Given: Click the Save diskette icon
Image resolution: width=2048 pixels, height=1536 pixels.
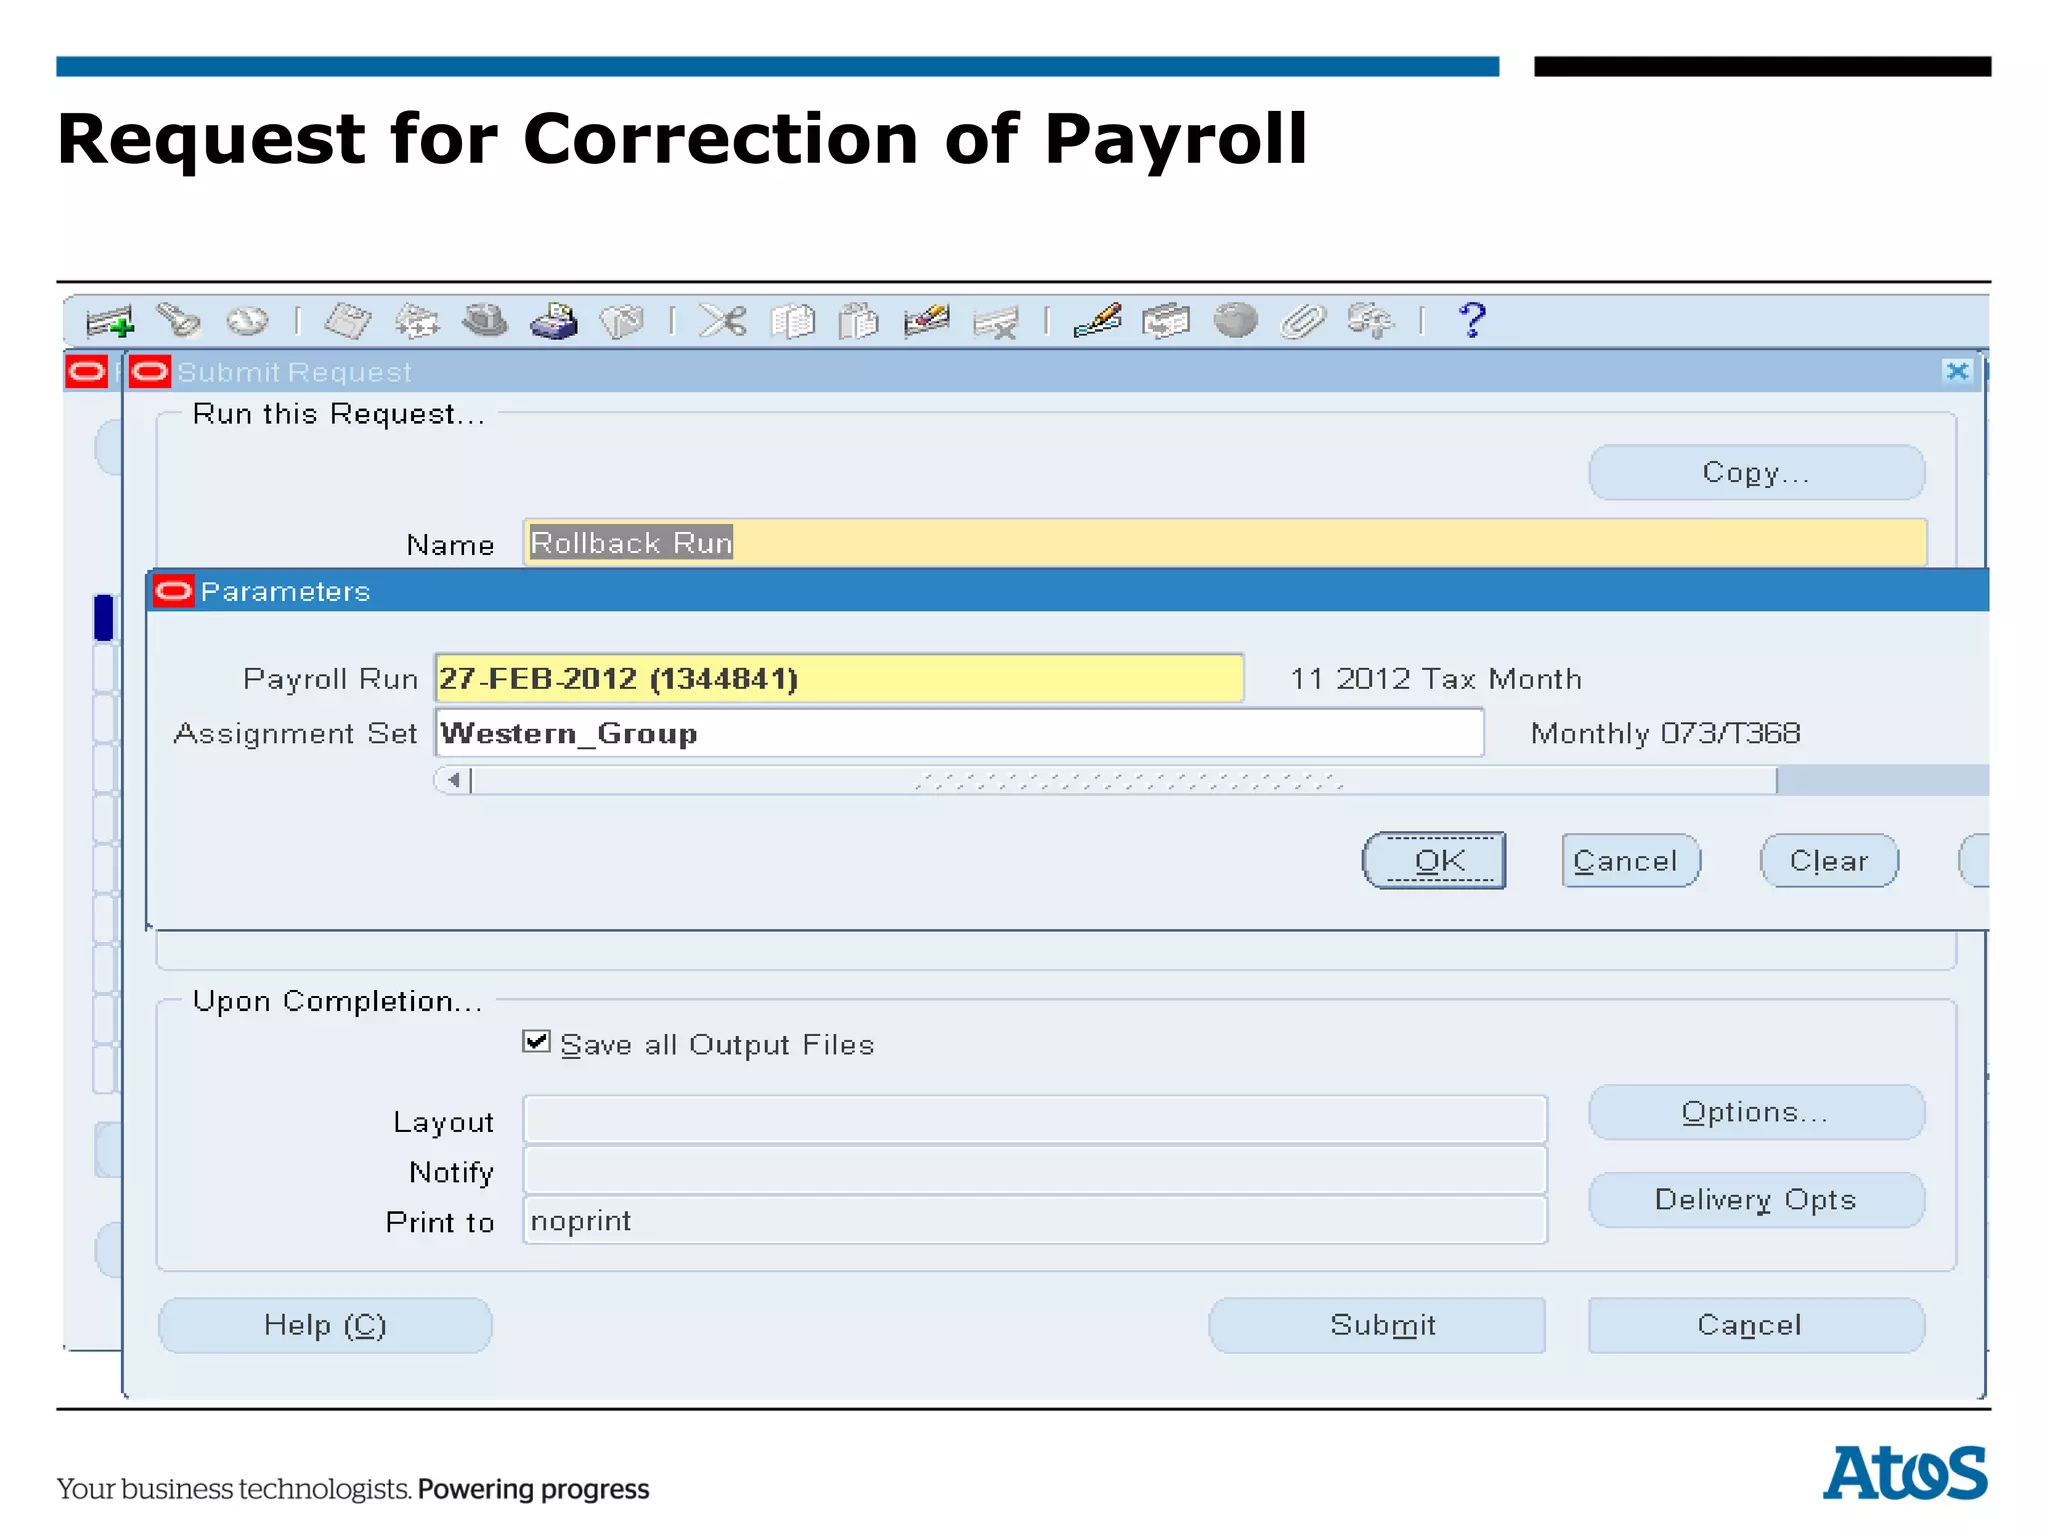Looking at the screenshot, I should [347, 321].
